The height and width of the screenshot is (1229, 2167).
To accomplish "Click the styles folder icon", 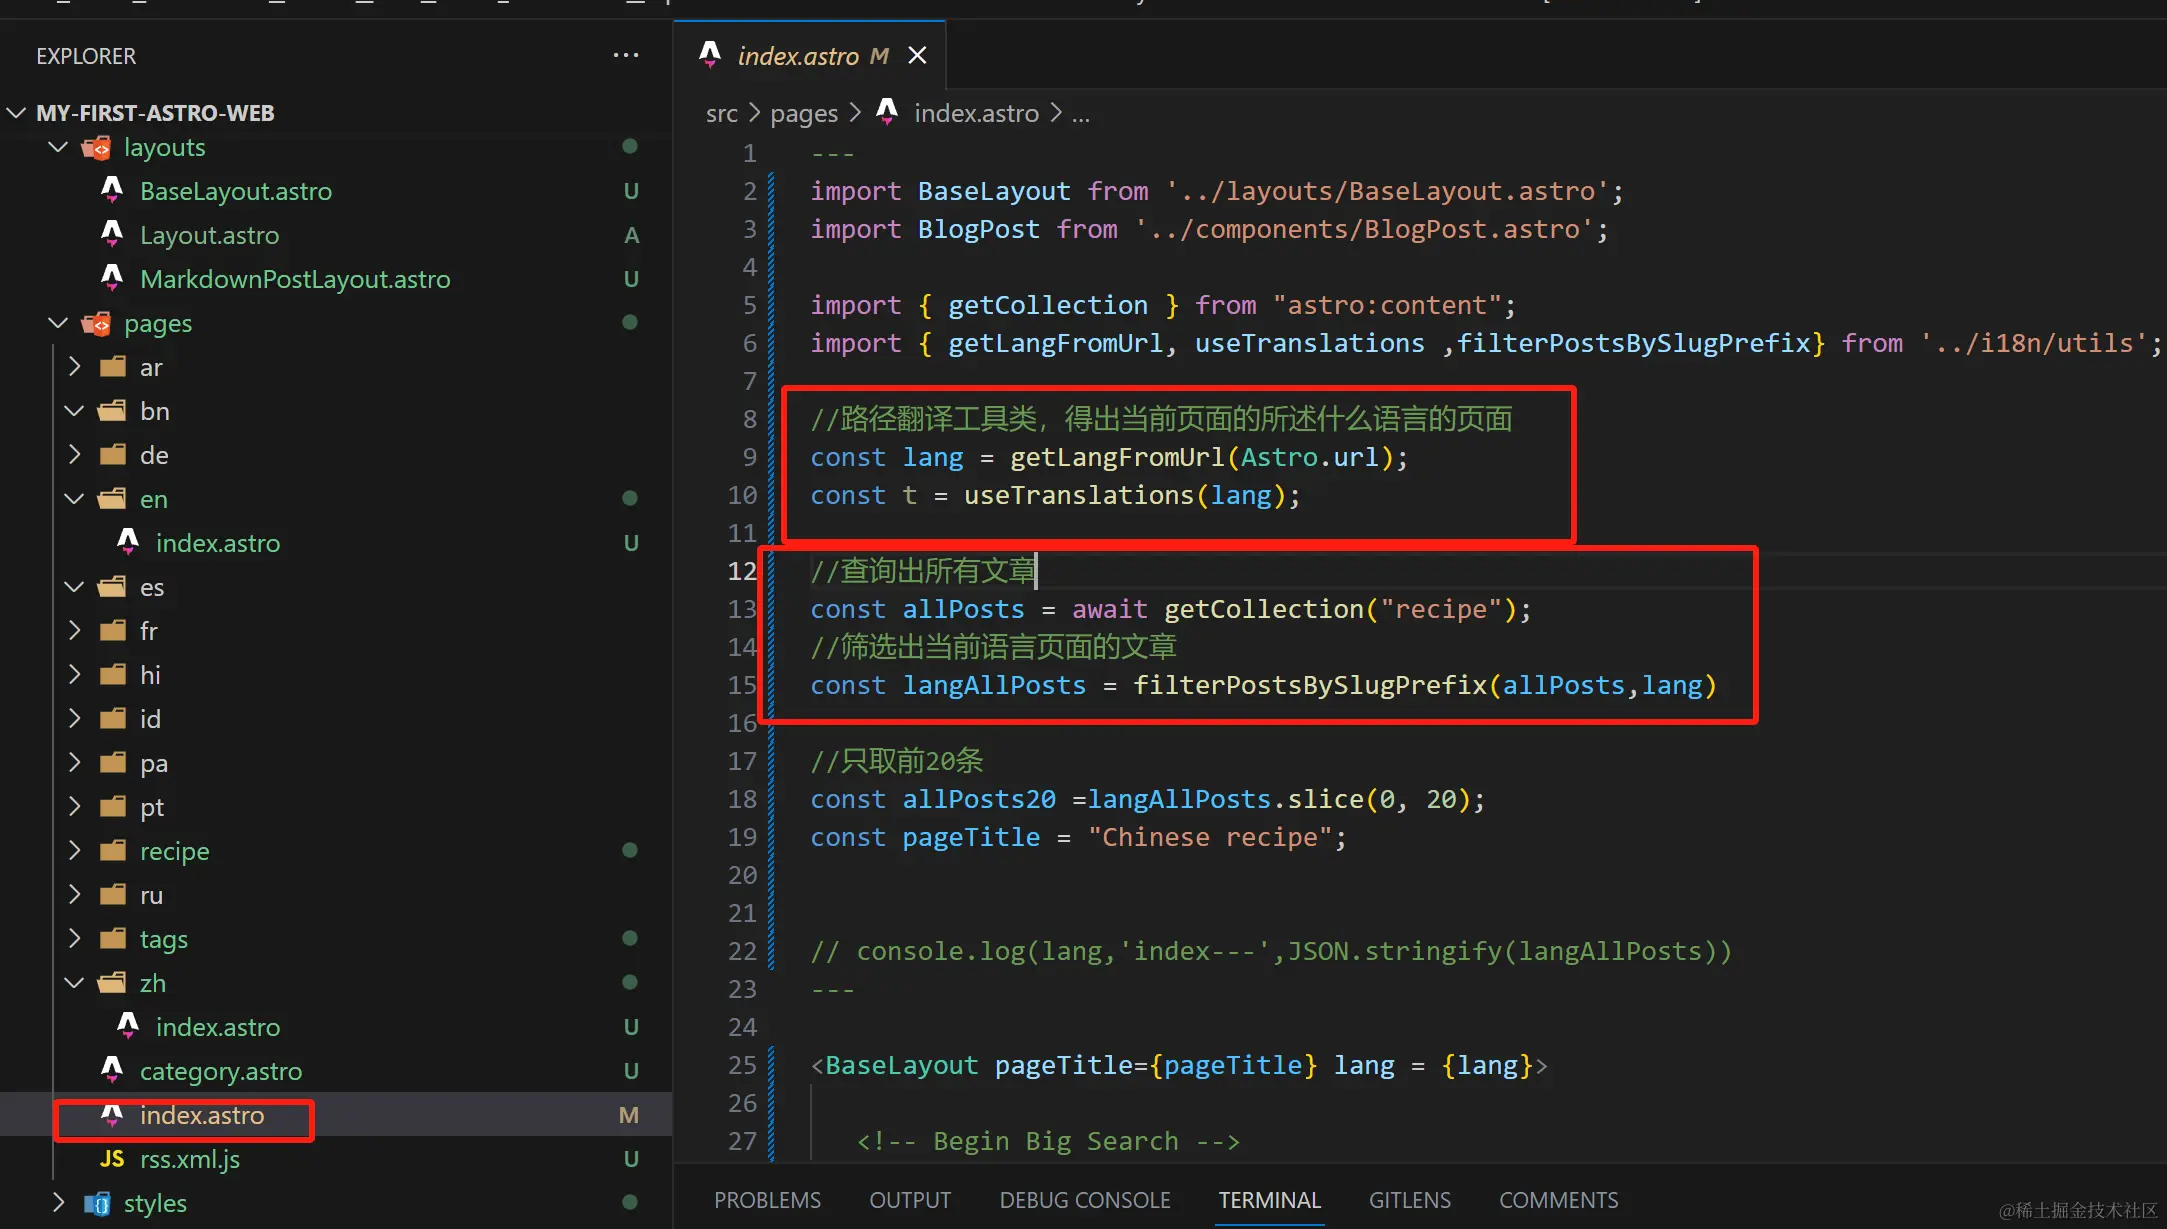I will (x=97, y=1203).
